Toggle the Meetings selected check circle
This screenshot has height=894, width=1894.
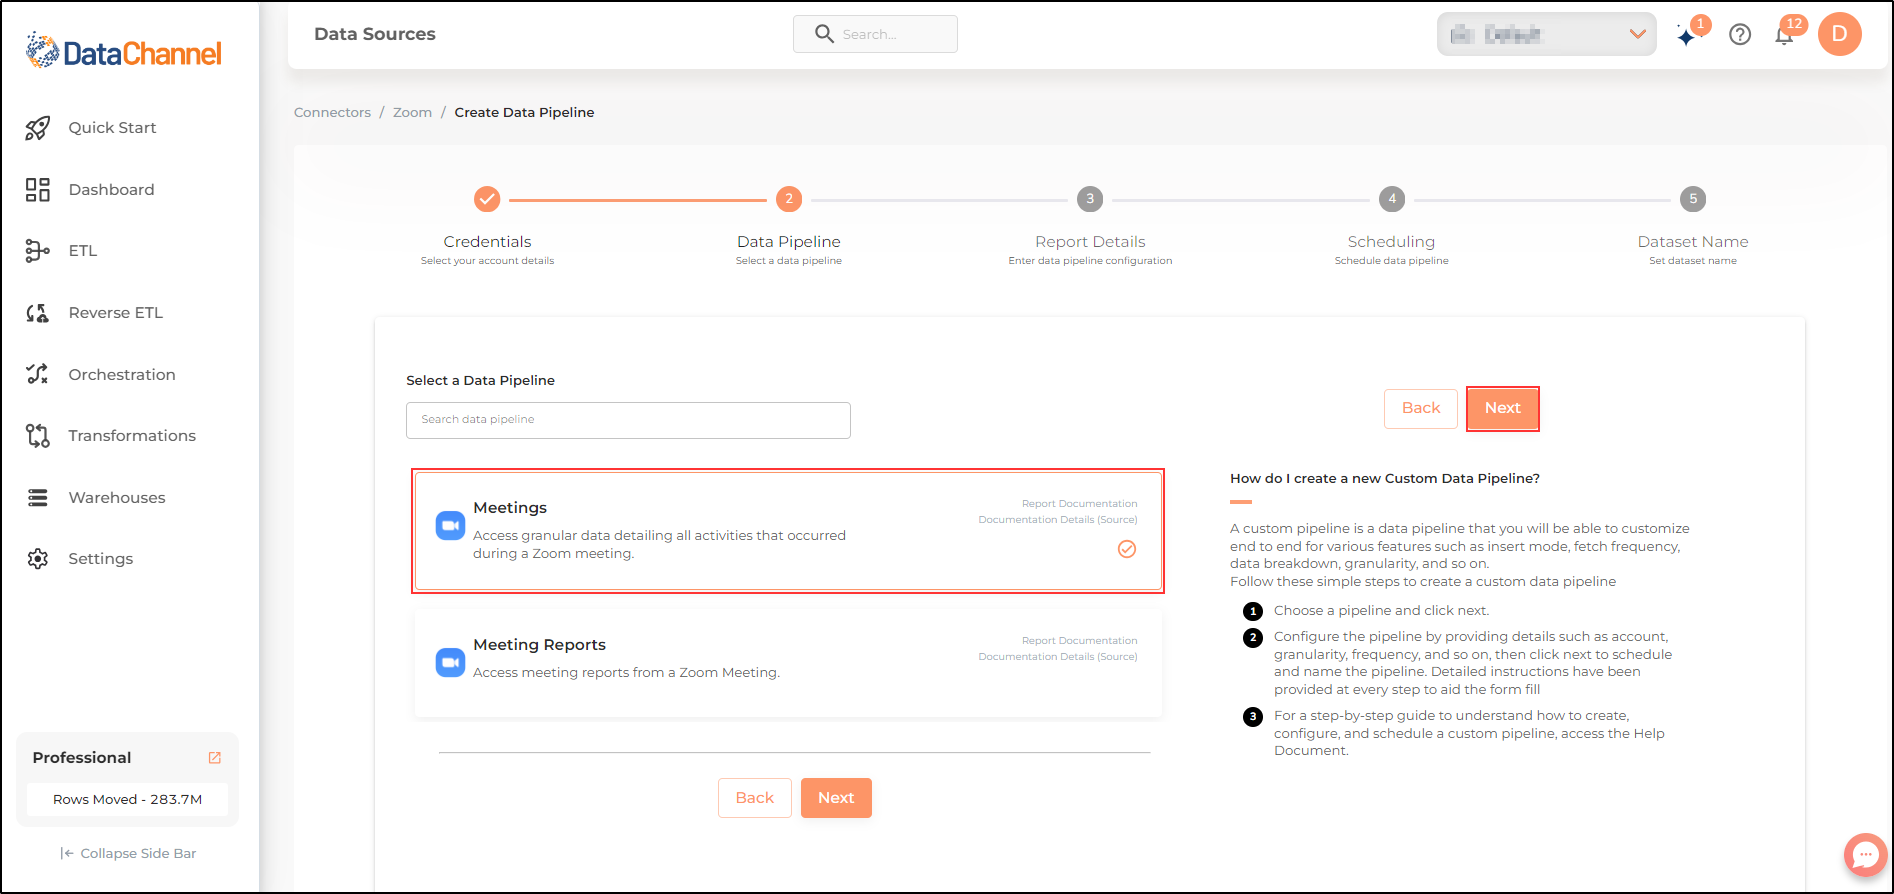[x=1127, y=549]
